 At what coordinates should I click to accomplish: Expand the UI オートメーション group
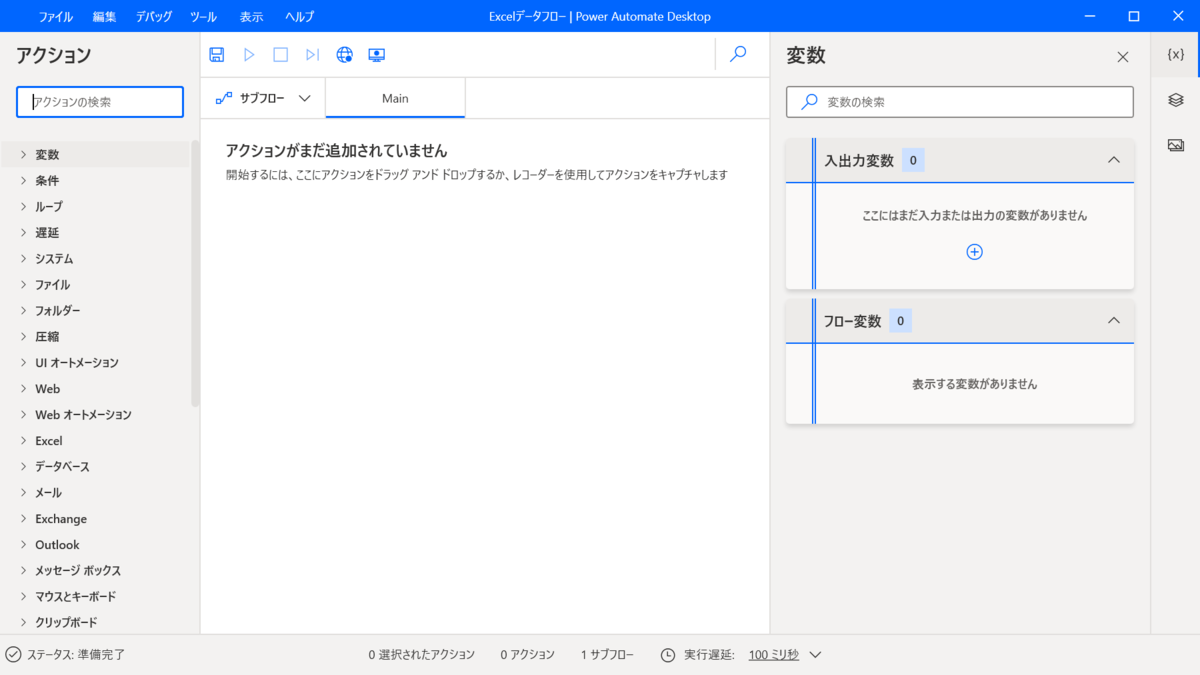24,363
